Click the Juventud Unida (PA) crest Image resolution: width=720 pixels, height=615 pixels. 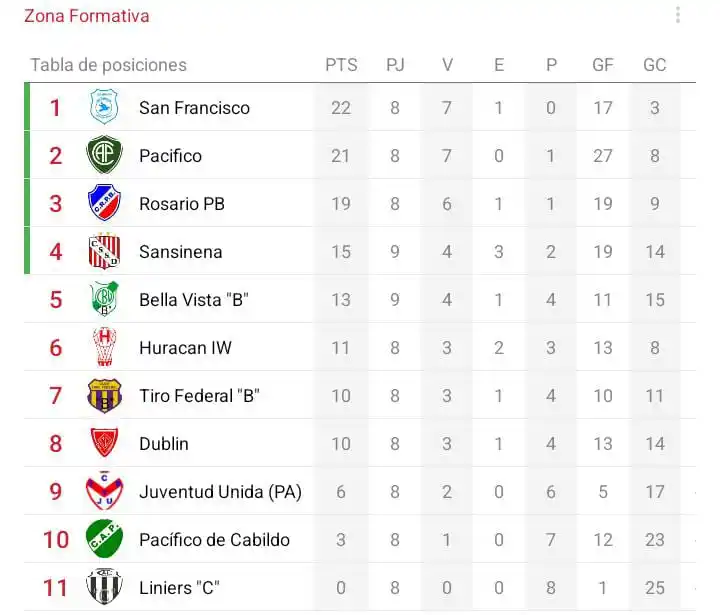pos(104,491)
